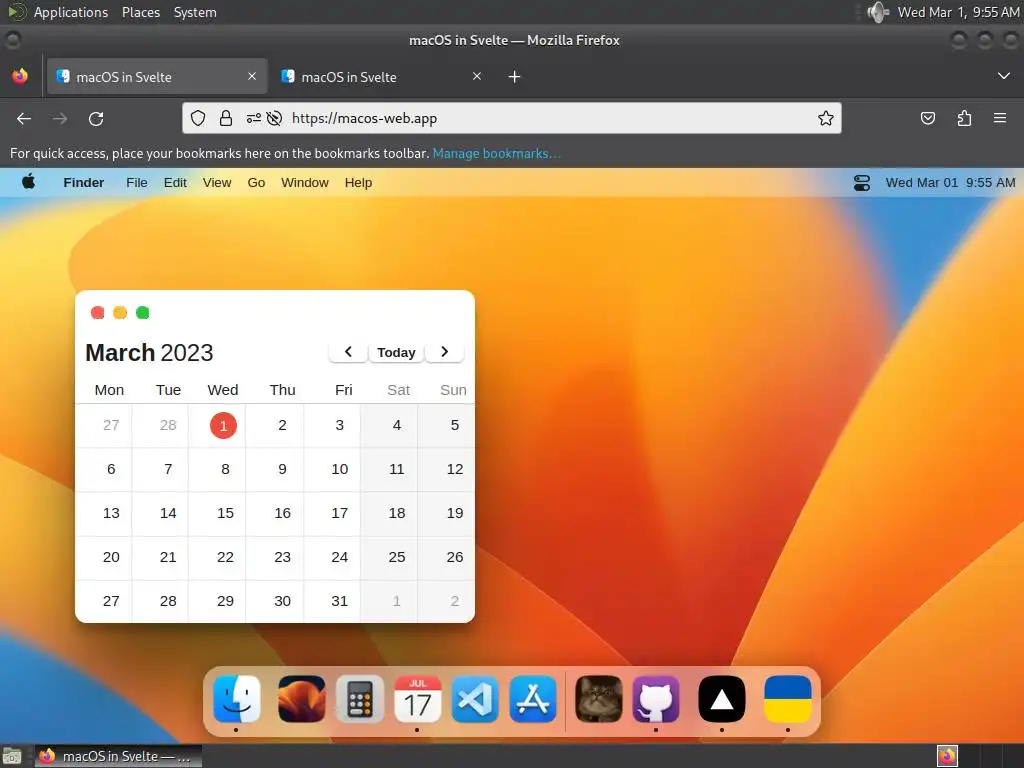This screenshot has width=1024, height=768.
Task: Open Firefox extensions menu
Action: point(964,118)
